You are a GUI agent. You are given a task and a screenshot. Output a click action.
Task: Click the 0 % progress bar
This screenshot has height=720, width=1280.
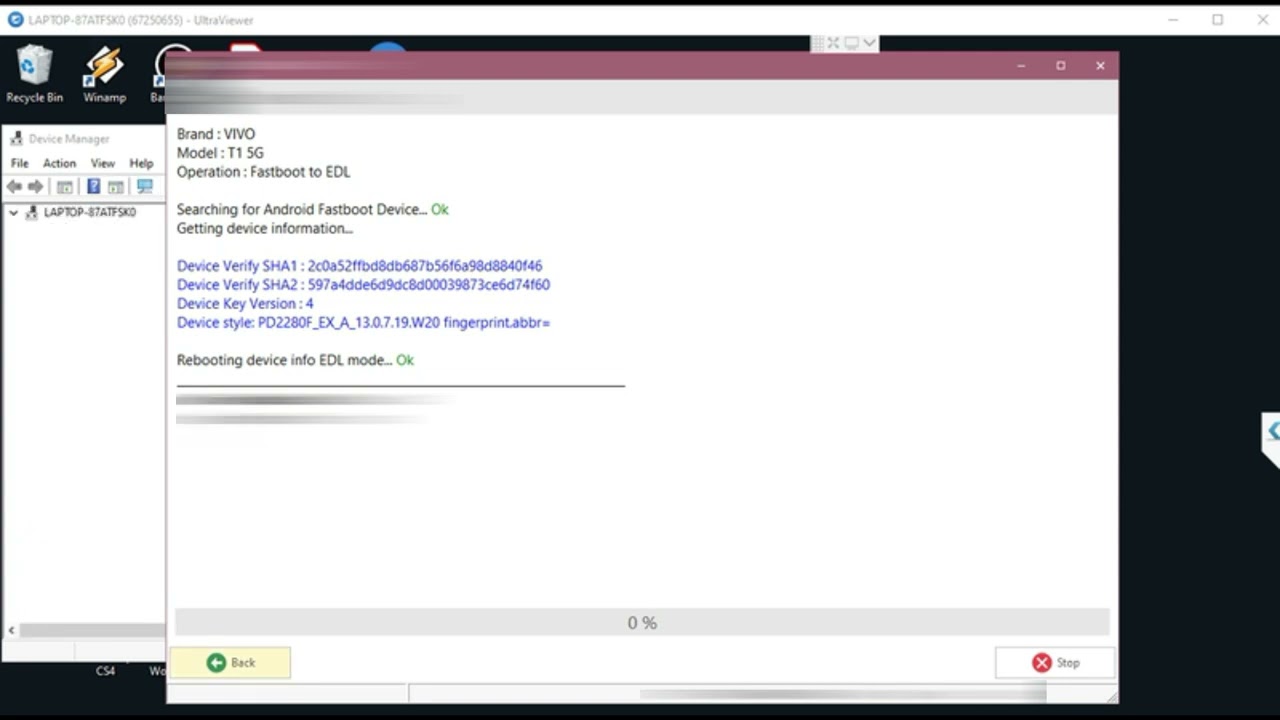pos(642,622)
